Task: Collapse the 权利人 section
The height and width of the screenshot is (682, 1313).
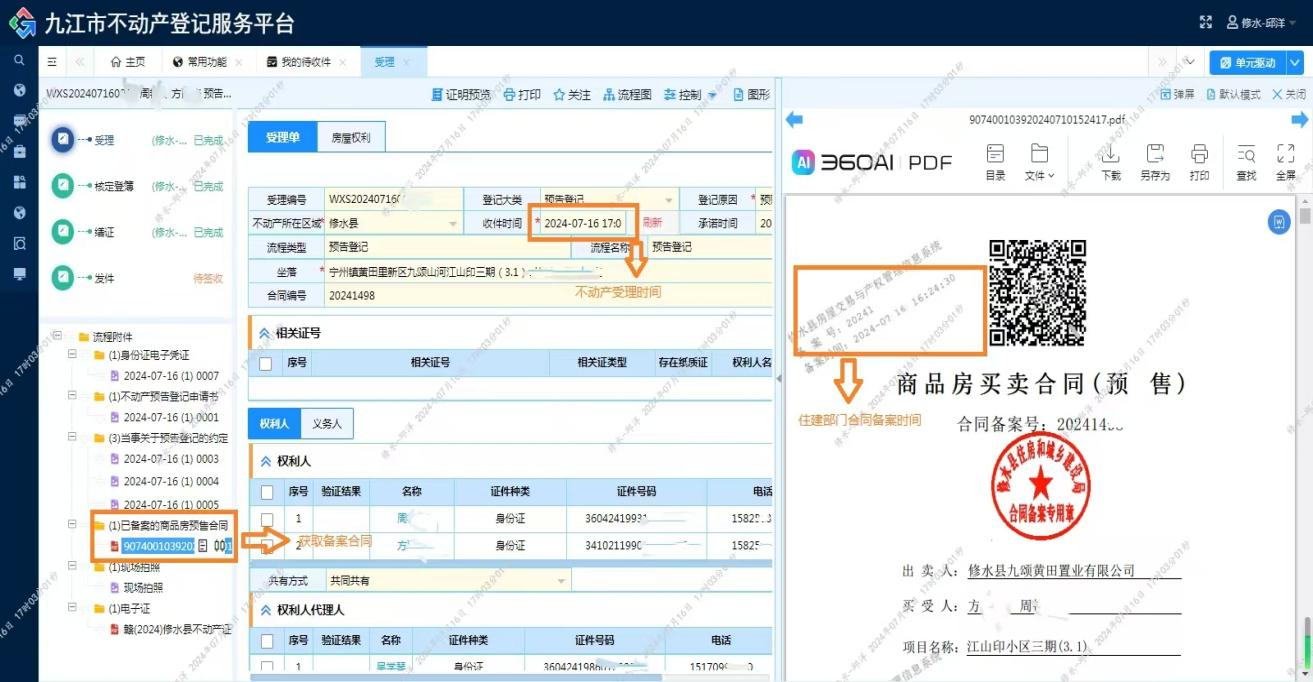Action: coord(265,461)
